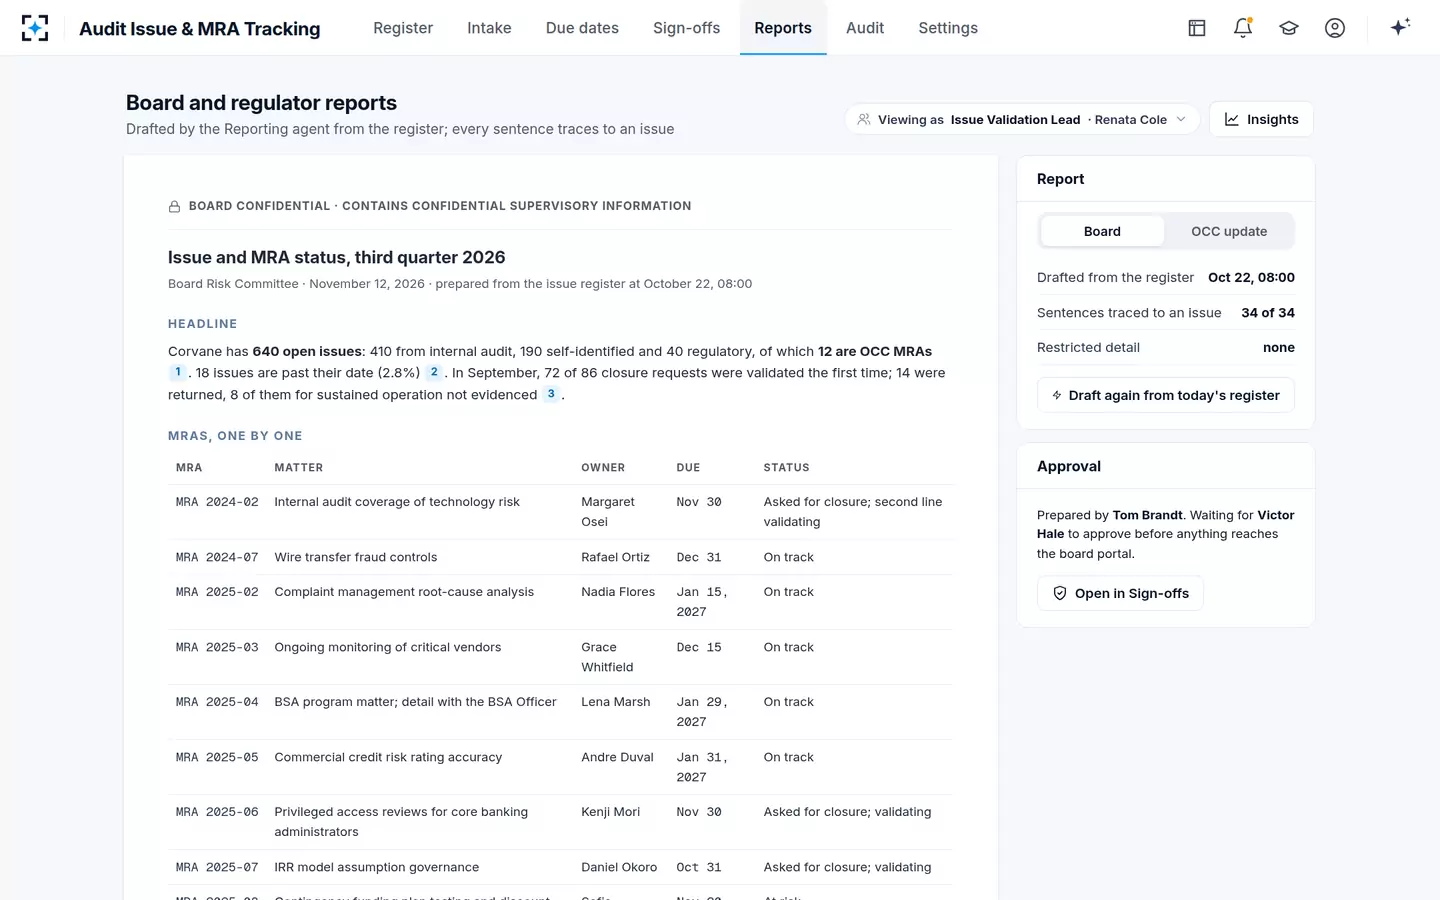Click owner Kenji Mori

610,812
